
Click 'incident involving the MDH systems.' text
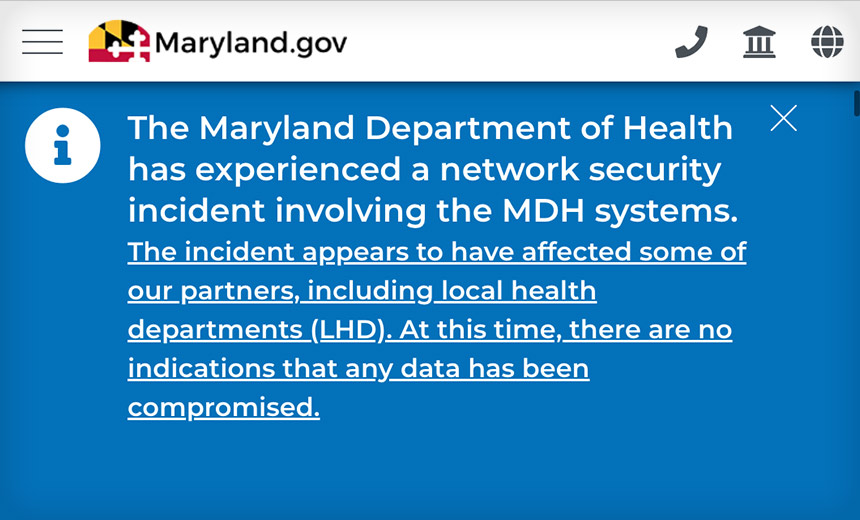[433, 211]
